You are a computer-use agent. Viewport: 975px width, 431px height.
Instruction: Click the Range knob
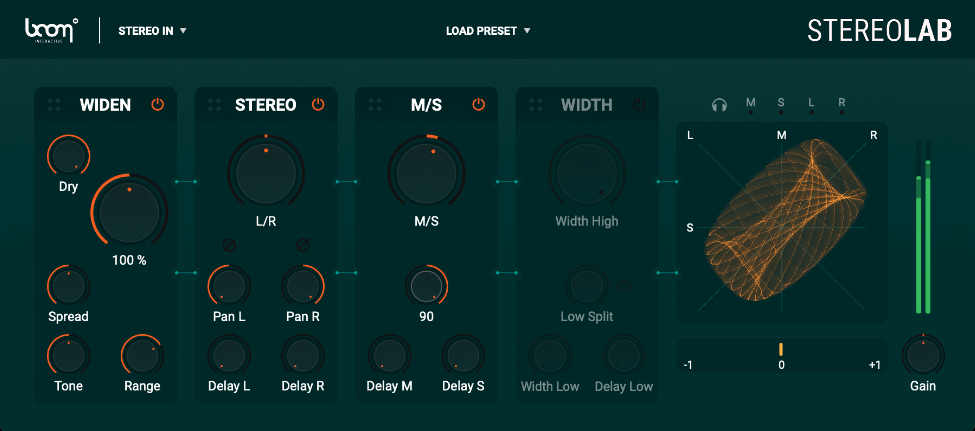point(142,356)
